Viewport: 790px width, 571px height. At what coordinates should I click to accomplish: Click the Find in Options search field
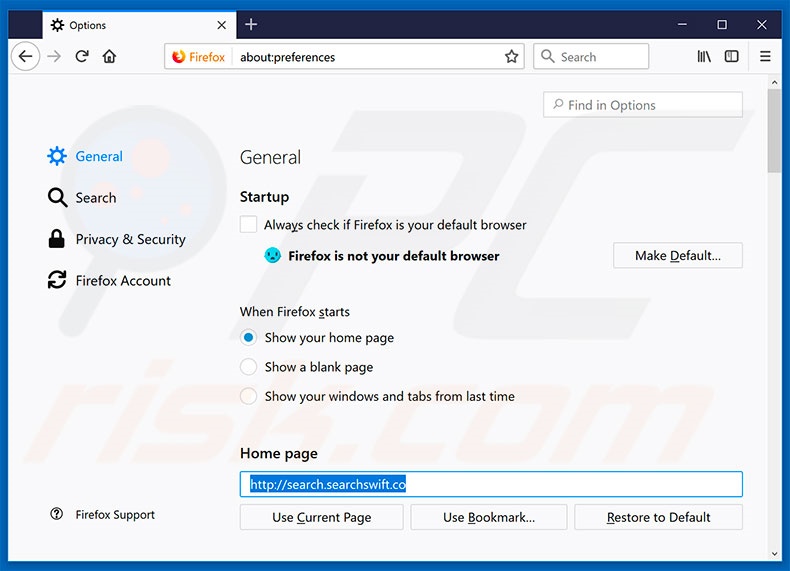coord(643,105)
